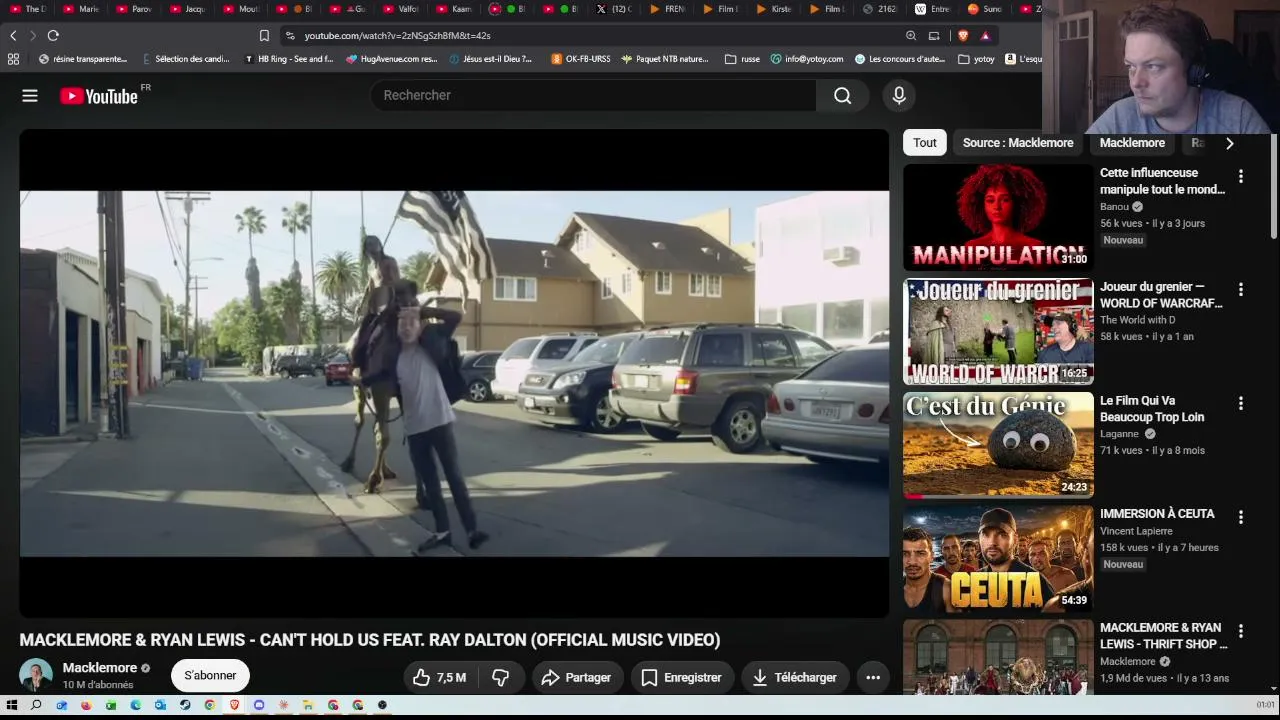The width and height of the screenshot is (1280, 720).
Task: Open options for Joueur du grenier video
Action: [1241, 289]
